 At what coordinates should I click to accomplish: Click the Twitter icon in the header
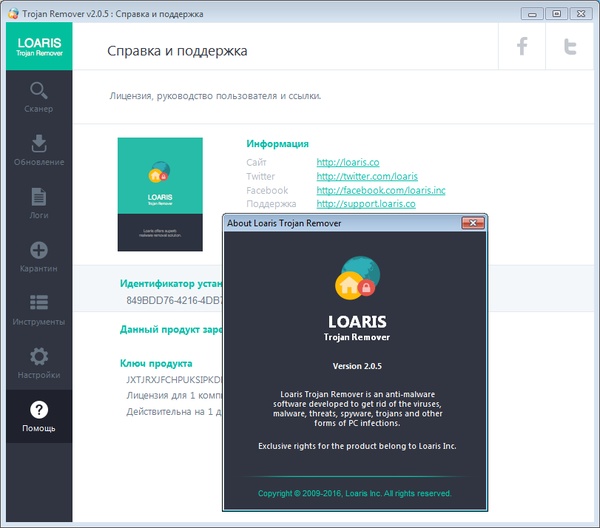click(x=570, y=46)
